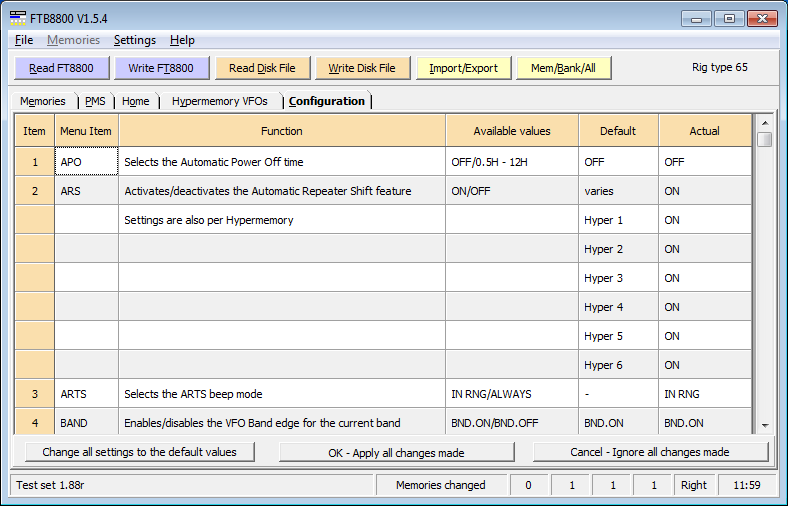The width and height of the screenshot is (788, 506).
Task: Click the Mem/Bank/All button
Action: click(564, 68)
